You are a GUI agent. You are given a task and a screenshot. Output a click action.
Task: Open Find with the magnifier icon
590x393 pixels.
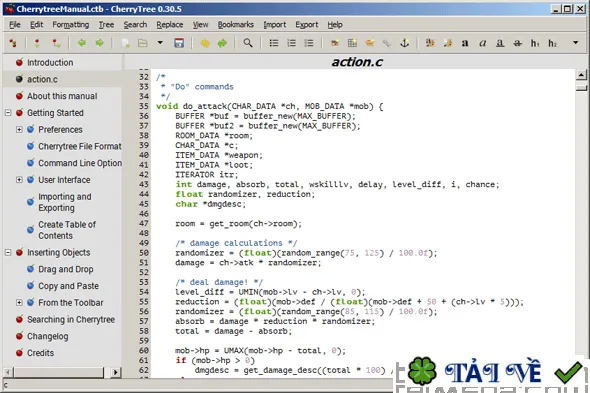(x=248, y=43)
